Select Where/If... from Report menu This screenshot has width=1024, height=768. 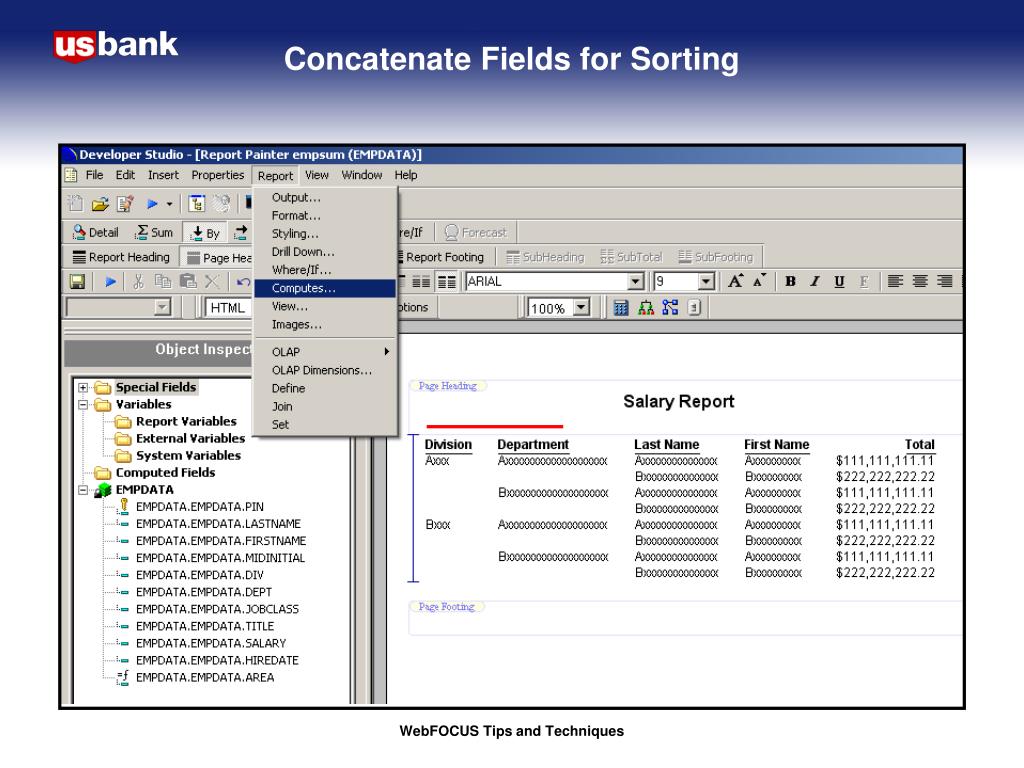click(x=325, y=270)
